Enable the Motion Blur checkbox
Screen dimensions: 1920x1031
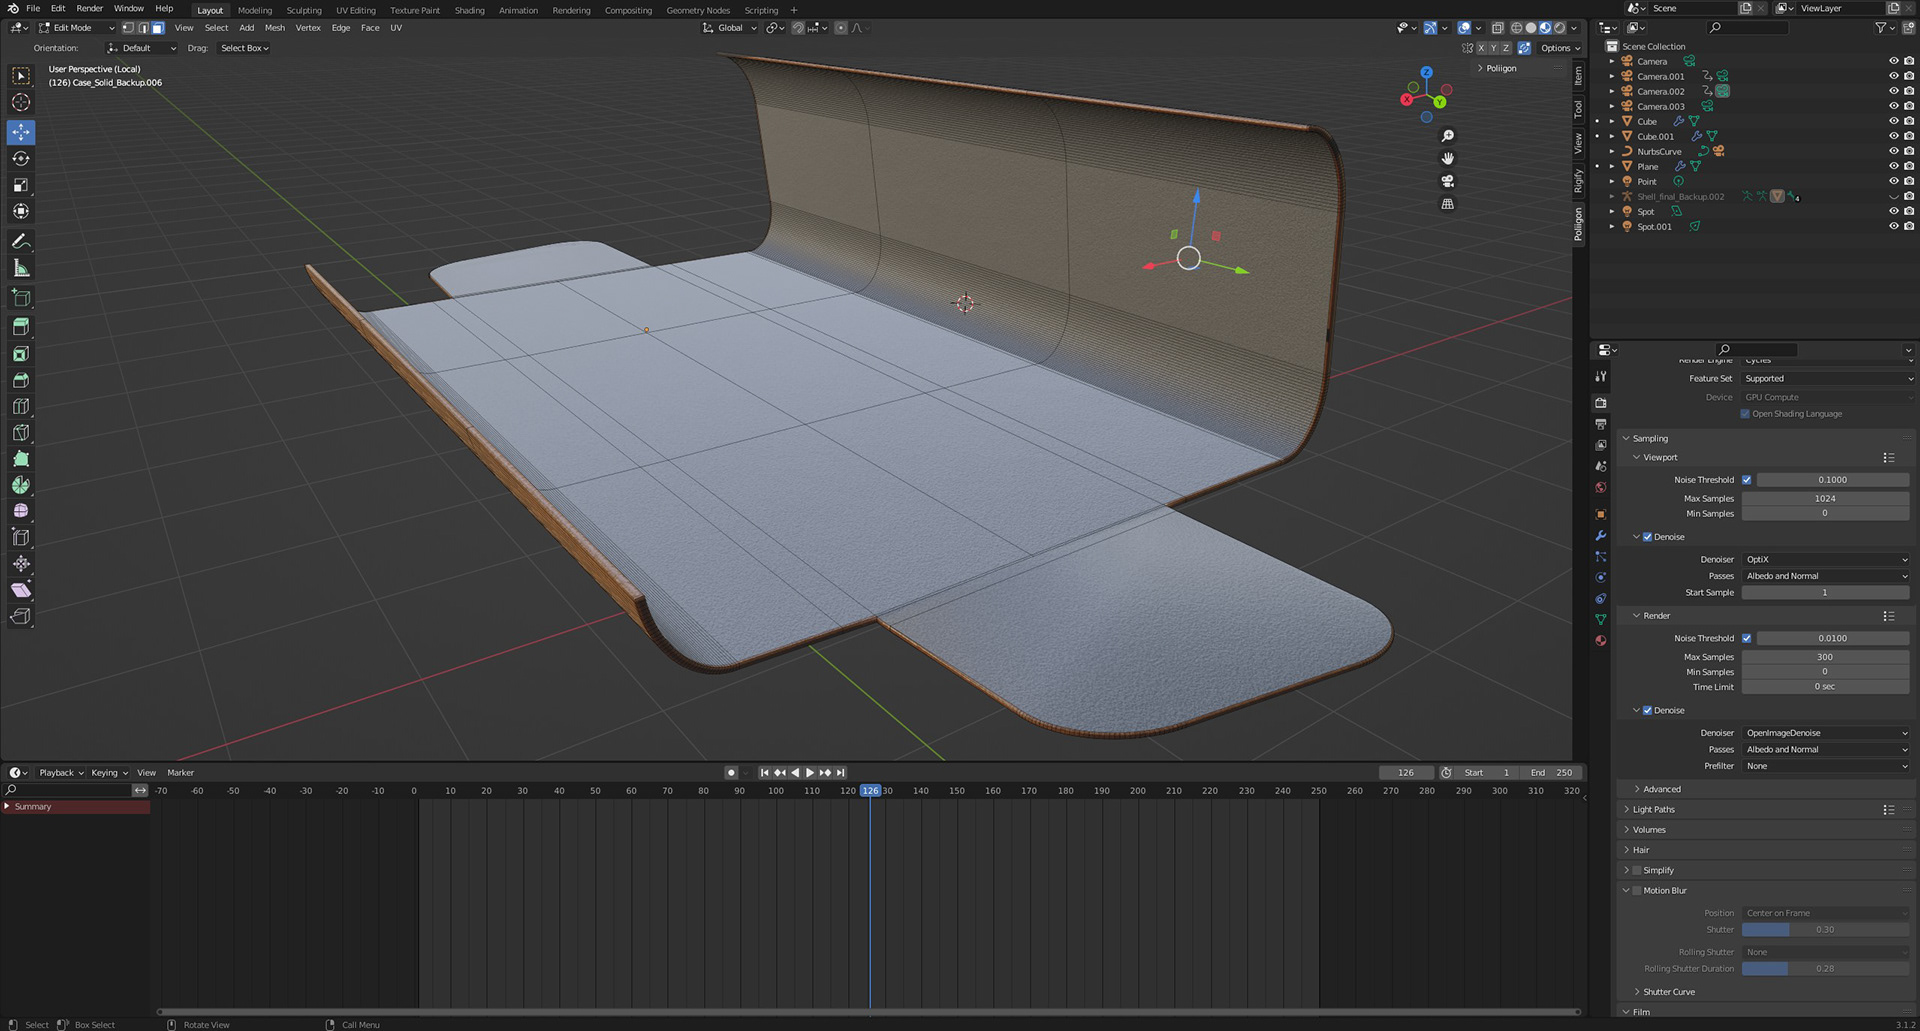[x=1637, y=891]
